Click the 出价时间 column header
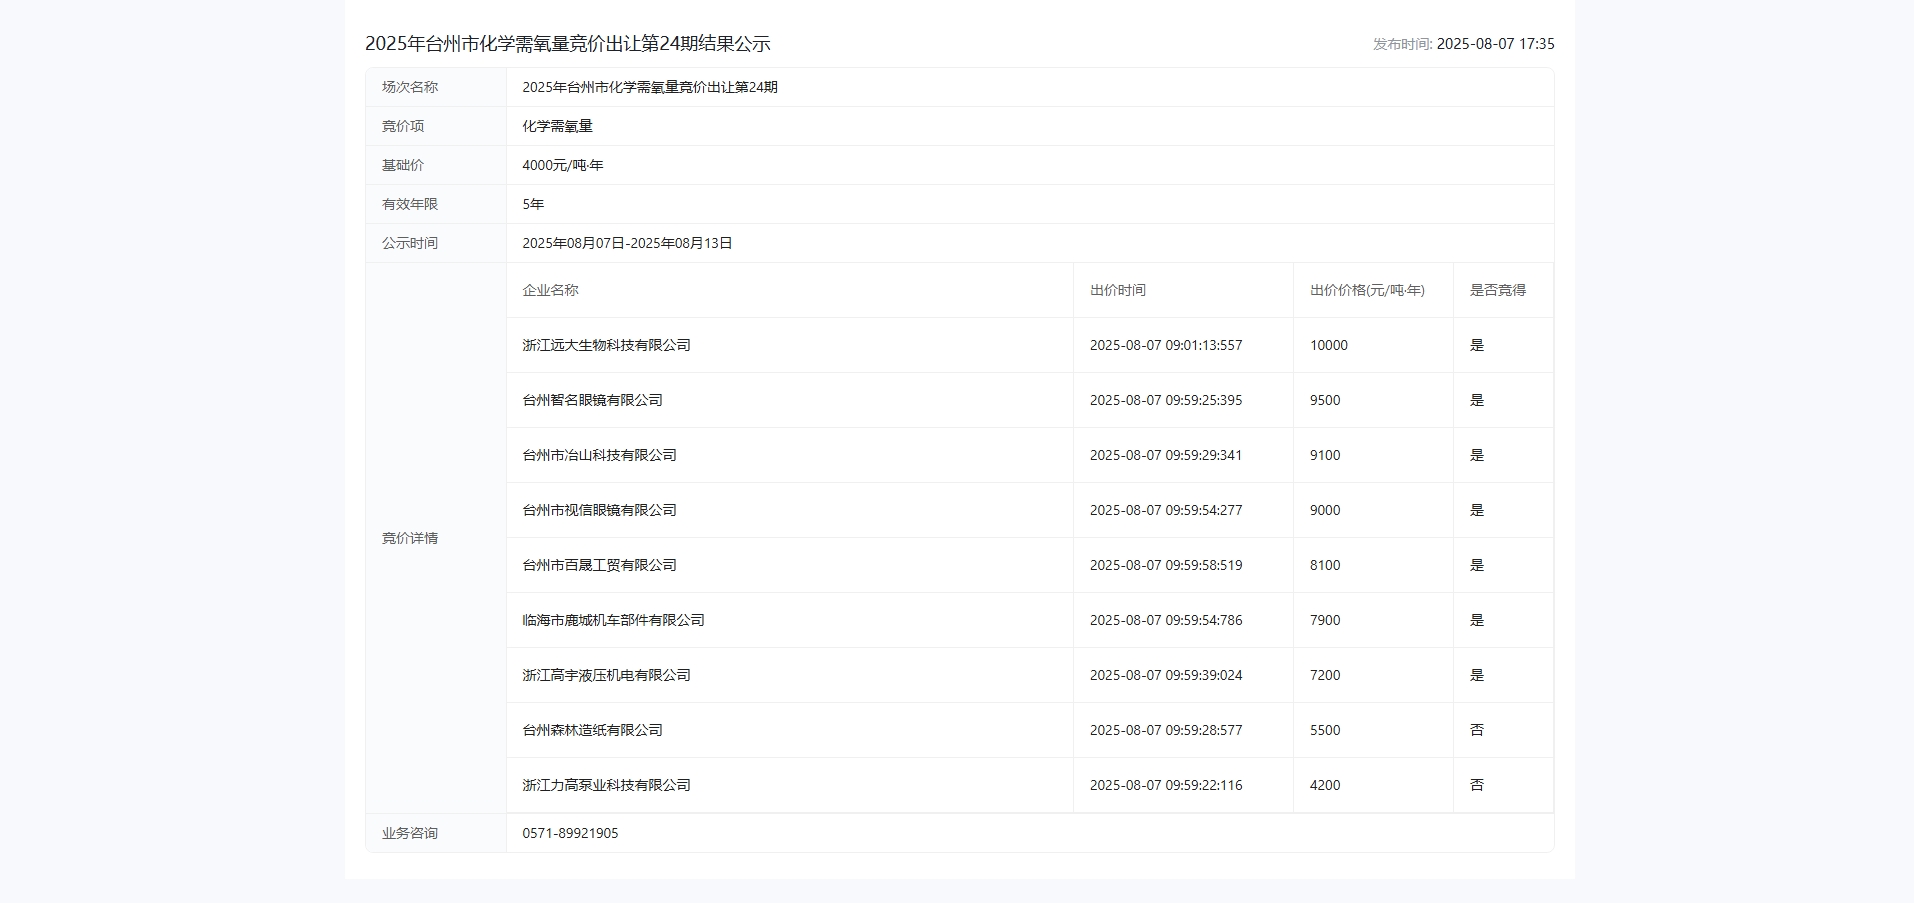The image size is (1914, 903). click(1117, 290)
